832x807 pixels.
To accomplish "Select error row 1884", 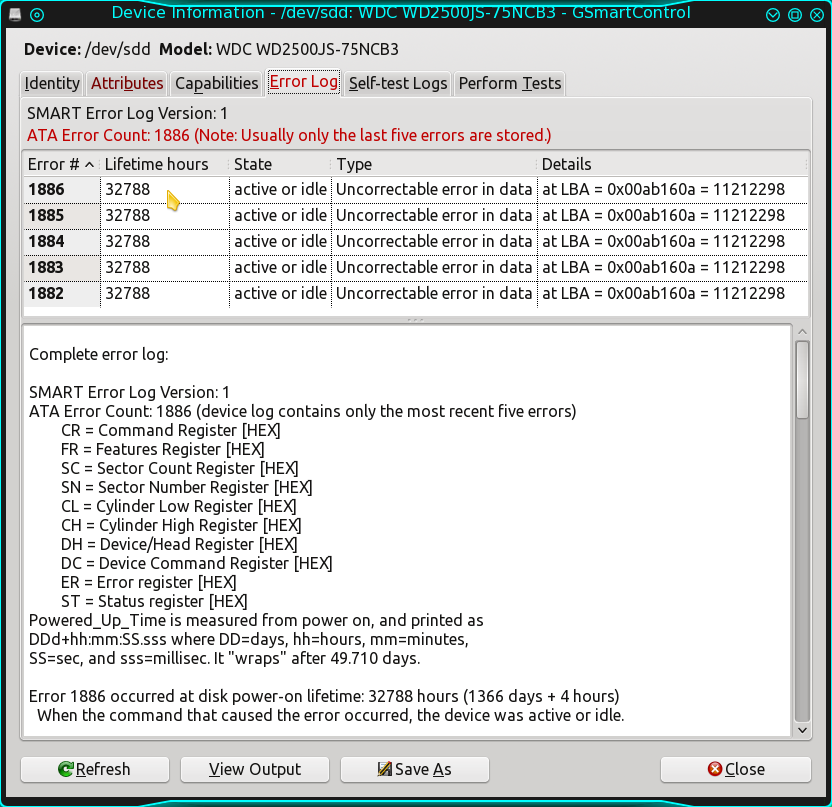I will 416,241.
